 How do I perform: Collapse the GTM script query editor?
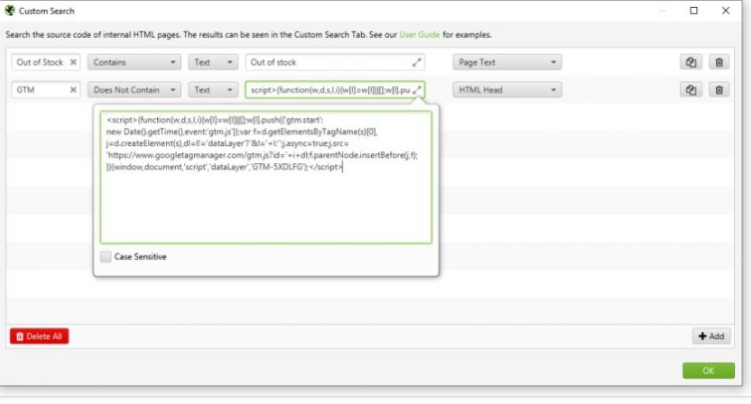click(417, 90)
